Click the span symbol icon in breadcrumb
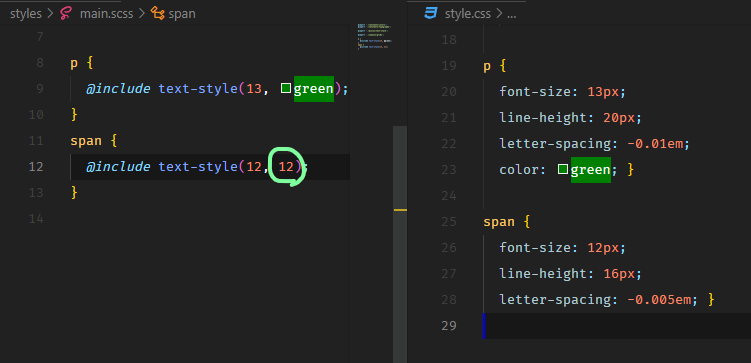This screenshot has width=751, height=363. 158,13
